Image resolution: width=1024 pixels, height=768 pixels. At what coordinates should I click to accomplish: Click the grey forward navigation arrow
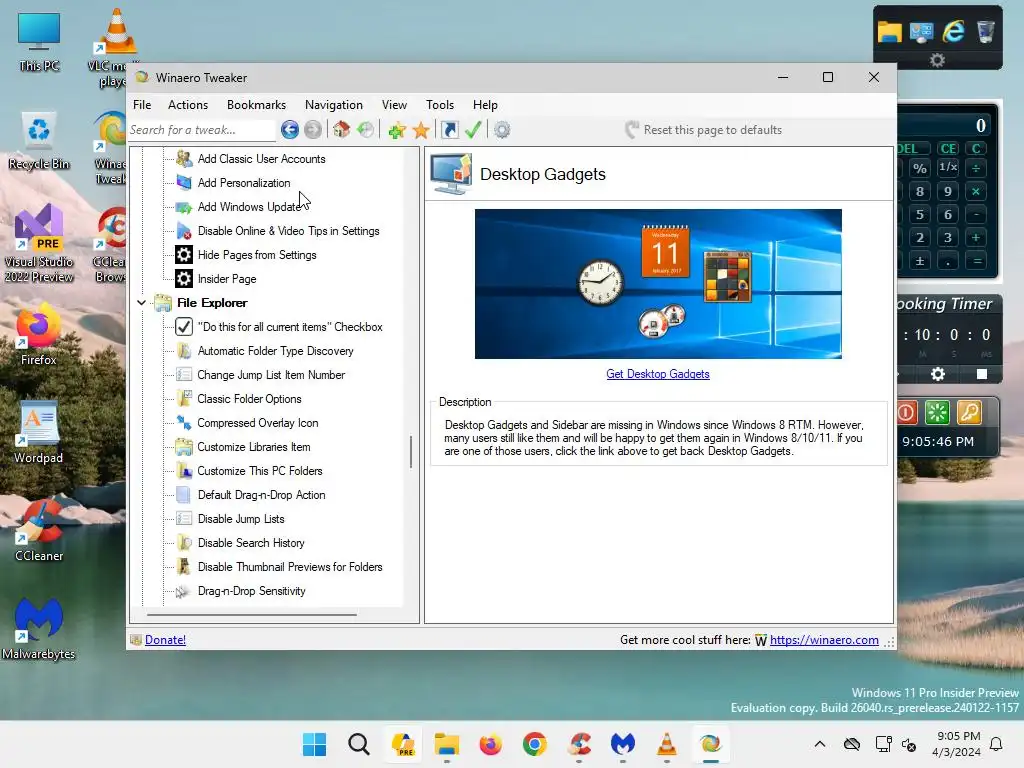313,129
